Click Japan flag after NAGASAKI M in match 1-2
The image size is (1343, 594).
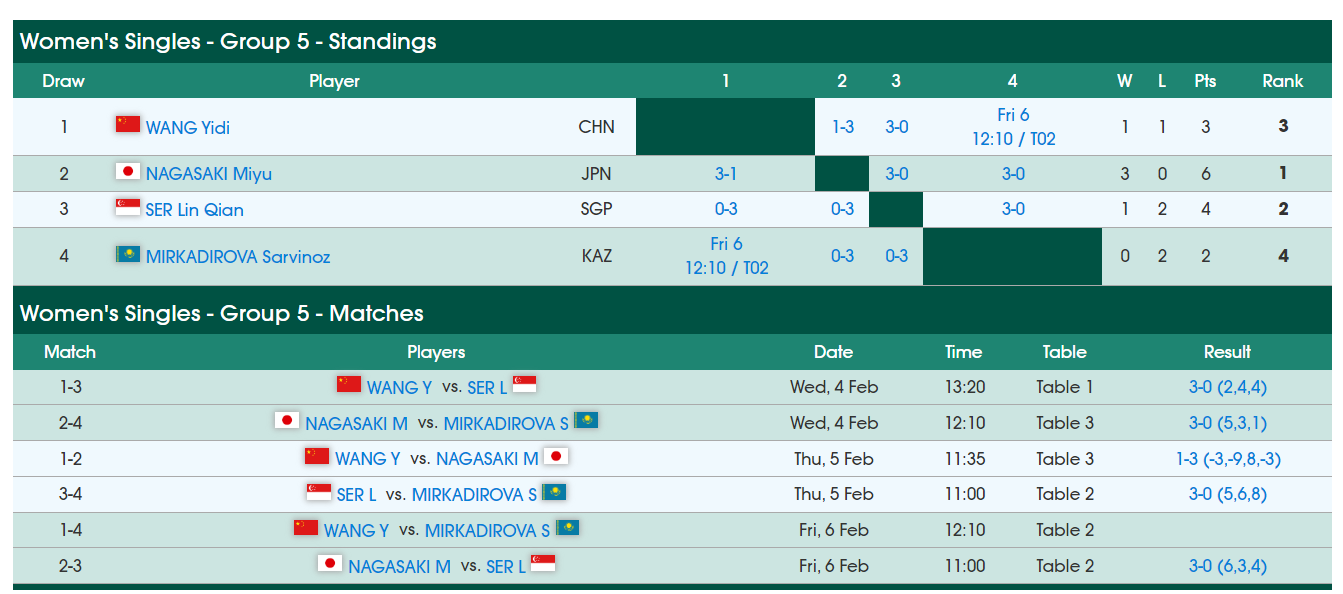[556, 456]
